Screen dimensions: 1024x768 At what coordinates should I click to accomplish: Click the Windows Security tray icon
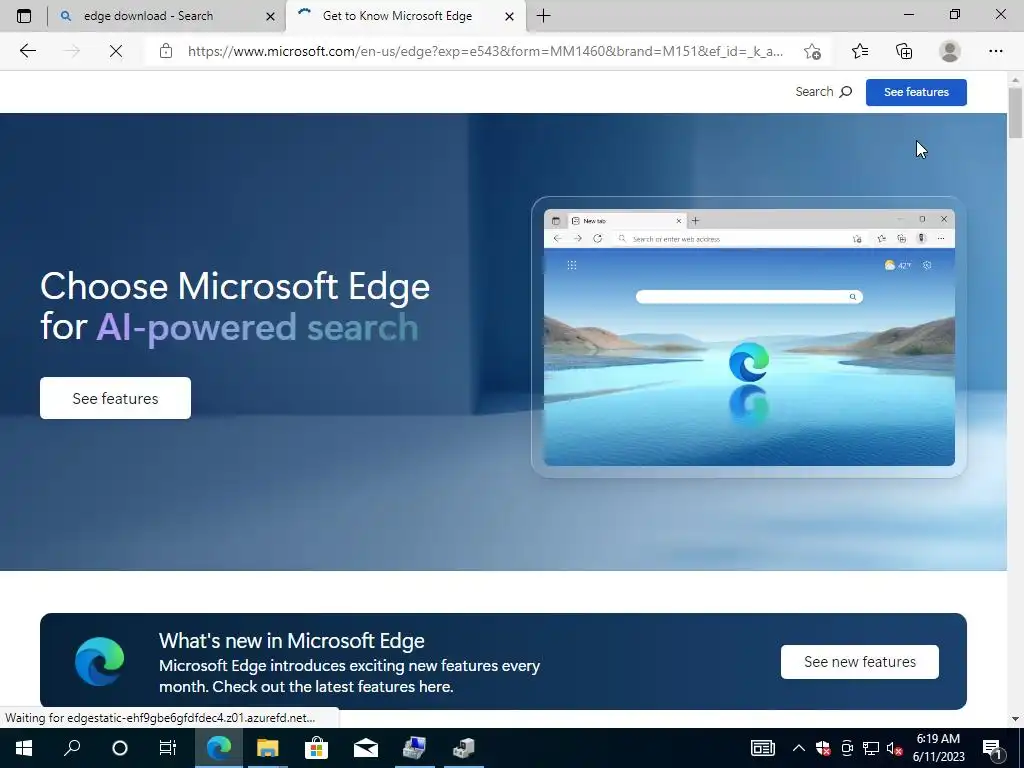pyautogui.click(x=823, y=748)
